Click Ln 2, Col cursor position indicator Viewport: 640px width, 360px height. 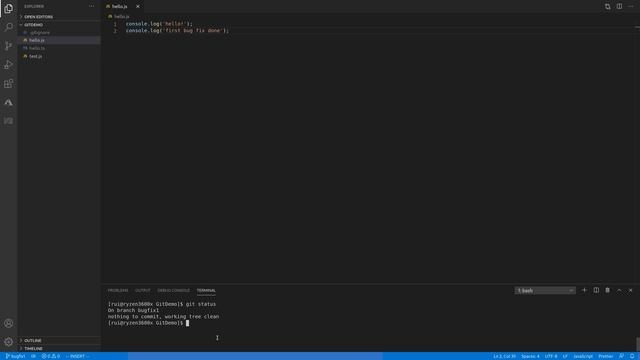[x=504, y=356]
